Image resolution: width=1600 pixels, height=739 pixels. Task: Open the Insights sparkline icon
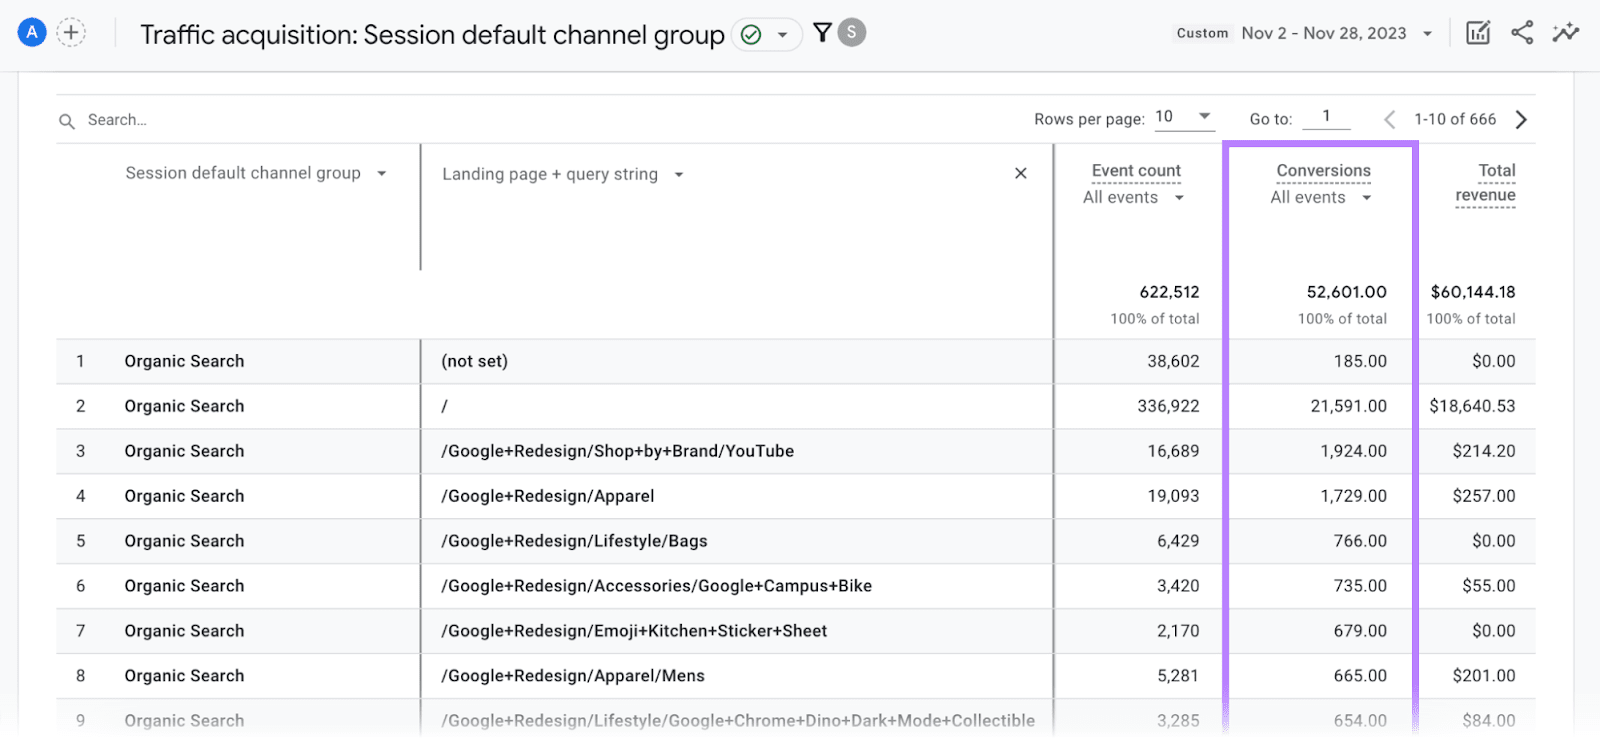[x=1565, y=33]
